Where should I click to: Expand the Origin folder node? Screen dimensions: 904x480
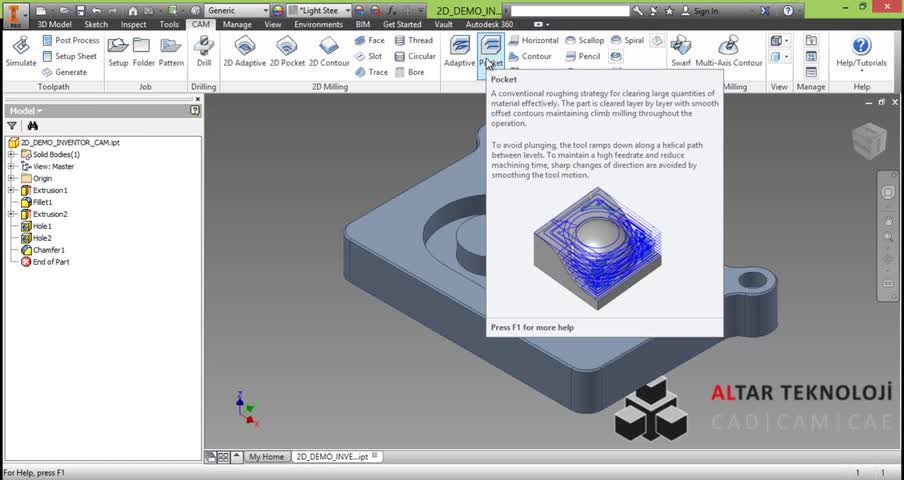tap(11, 179)
